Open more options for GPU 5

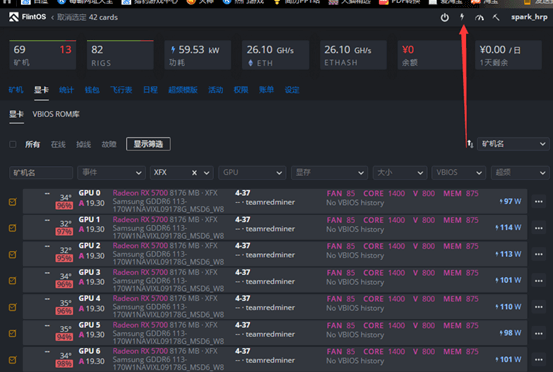tap(539, 333)
